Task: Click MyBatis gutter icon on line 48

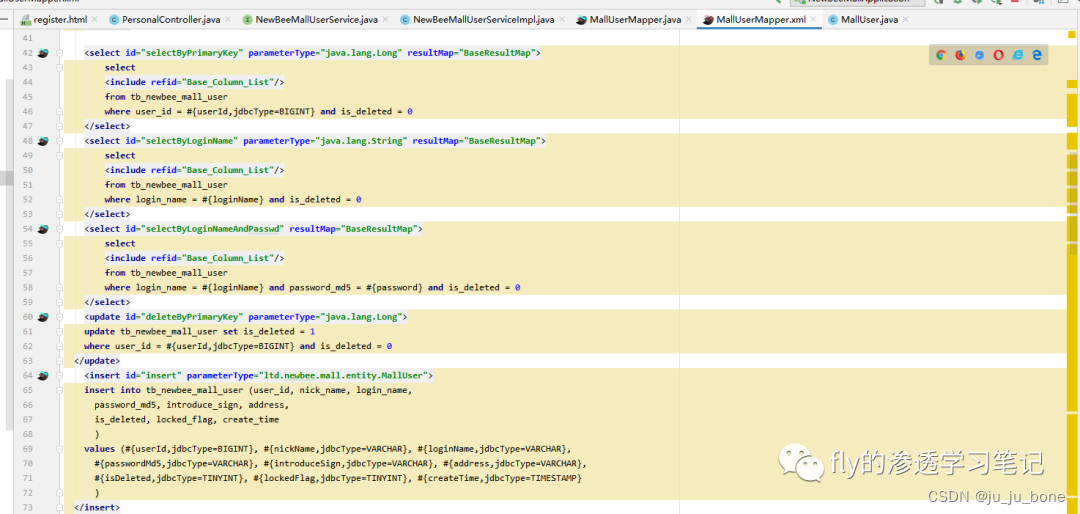Action: coord(43,141)
